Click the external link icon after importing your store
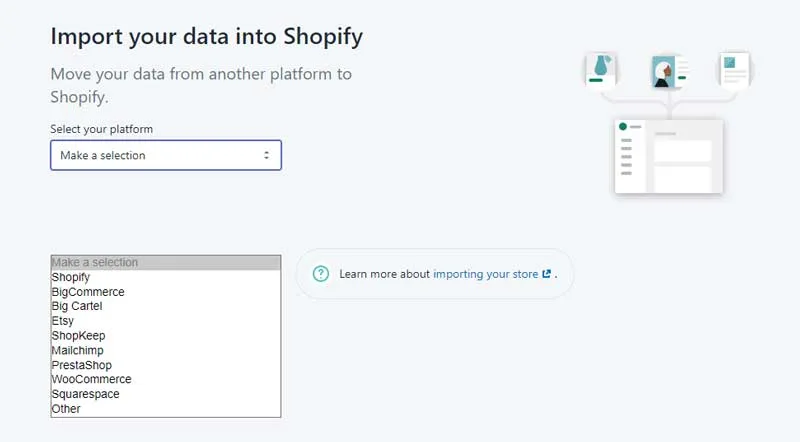 [x=546, y=274]
